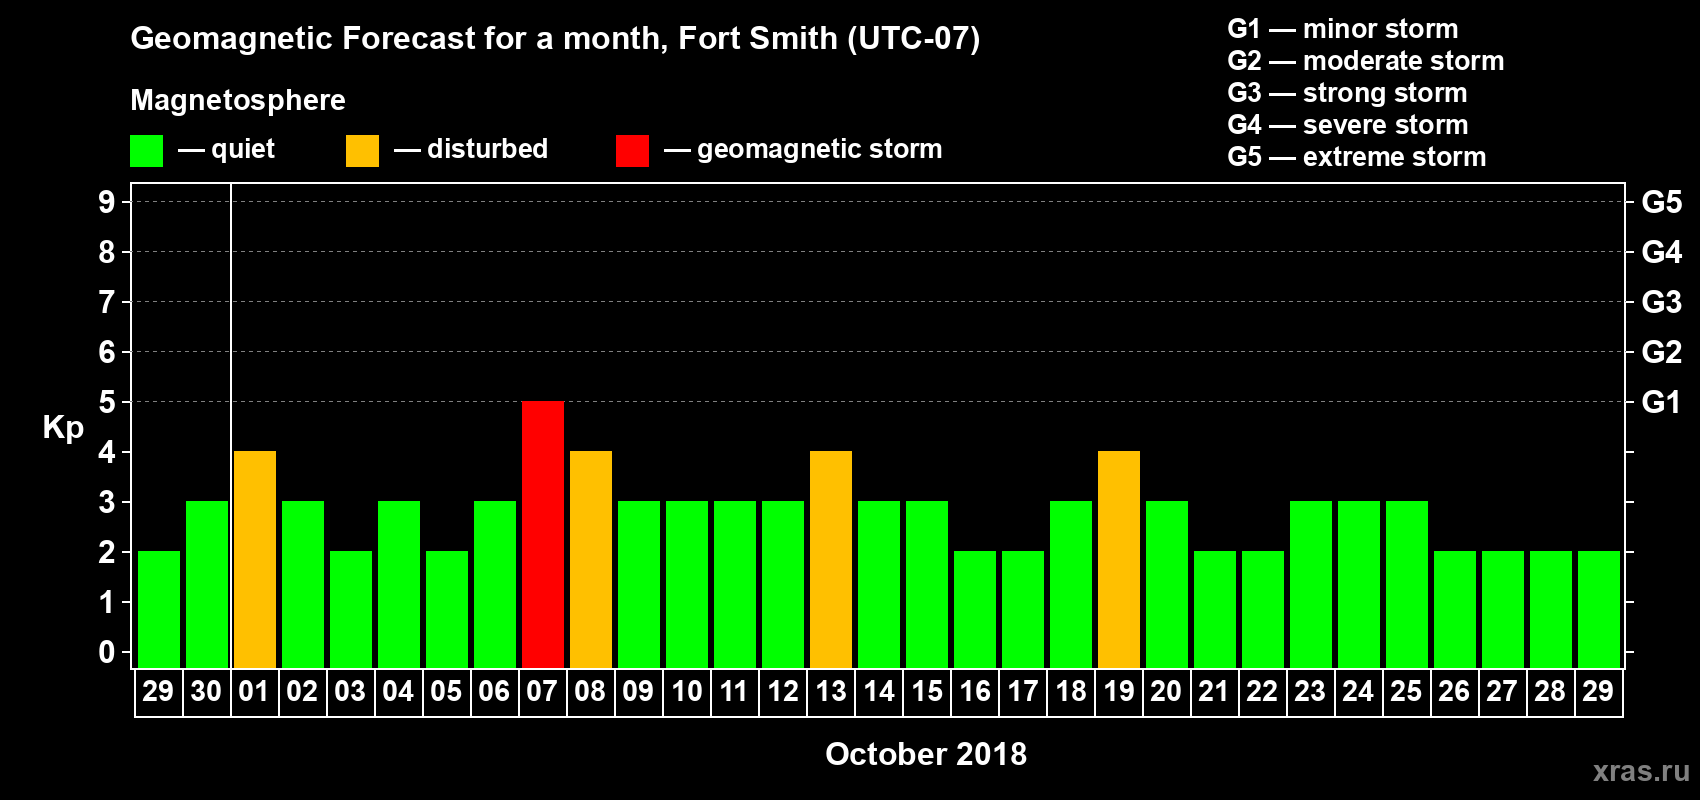Viewport: 1700px width, 800px height.
Task: Click the Kp value 5 on the axis
Action: click(x=107, y=402)
